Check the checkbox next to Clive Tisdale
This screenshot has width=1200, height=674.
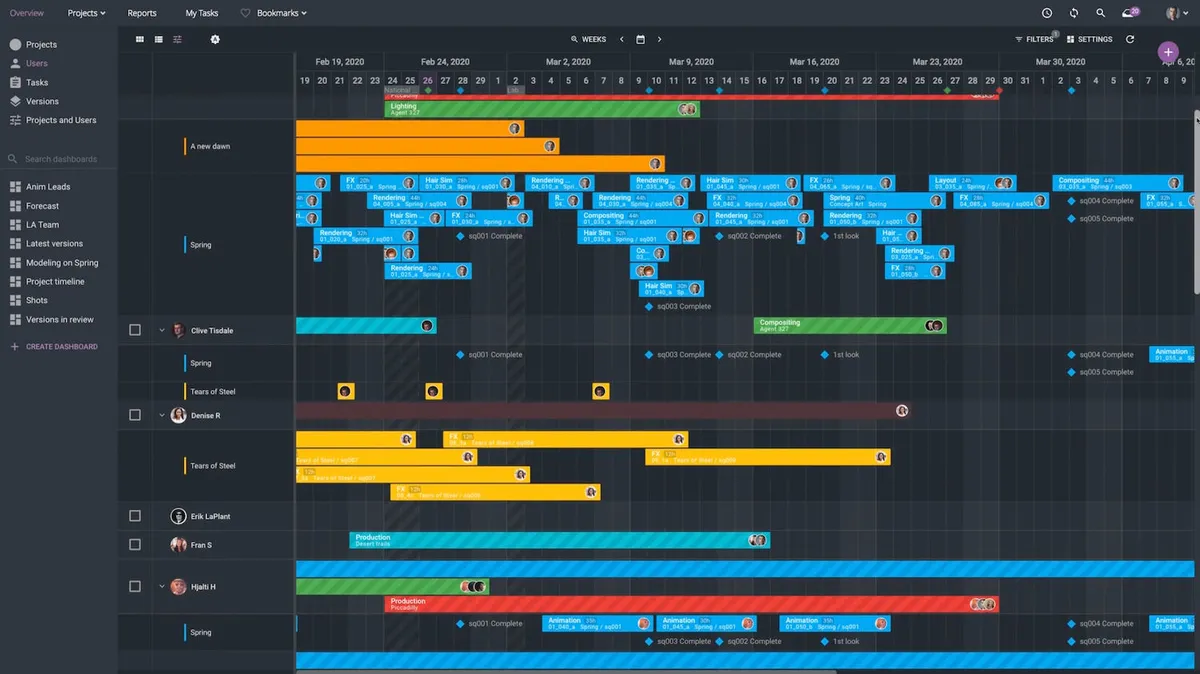pyautogui.click(x=135, y=328)
